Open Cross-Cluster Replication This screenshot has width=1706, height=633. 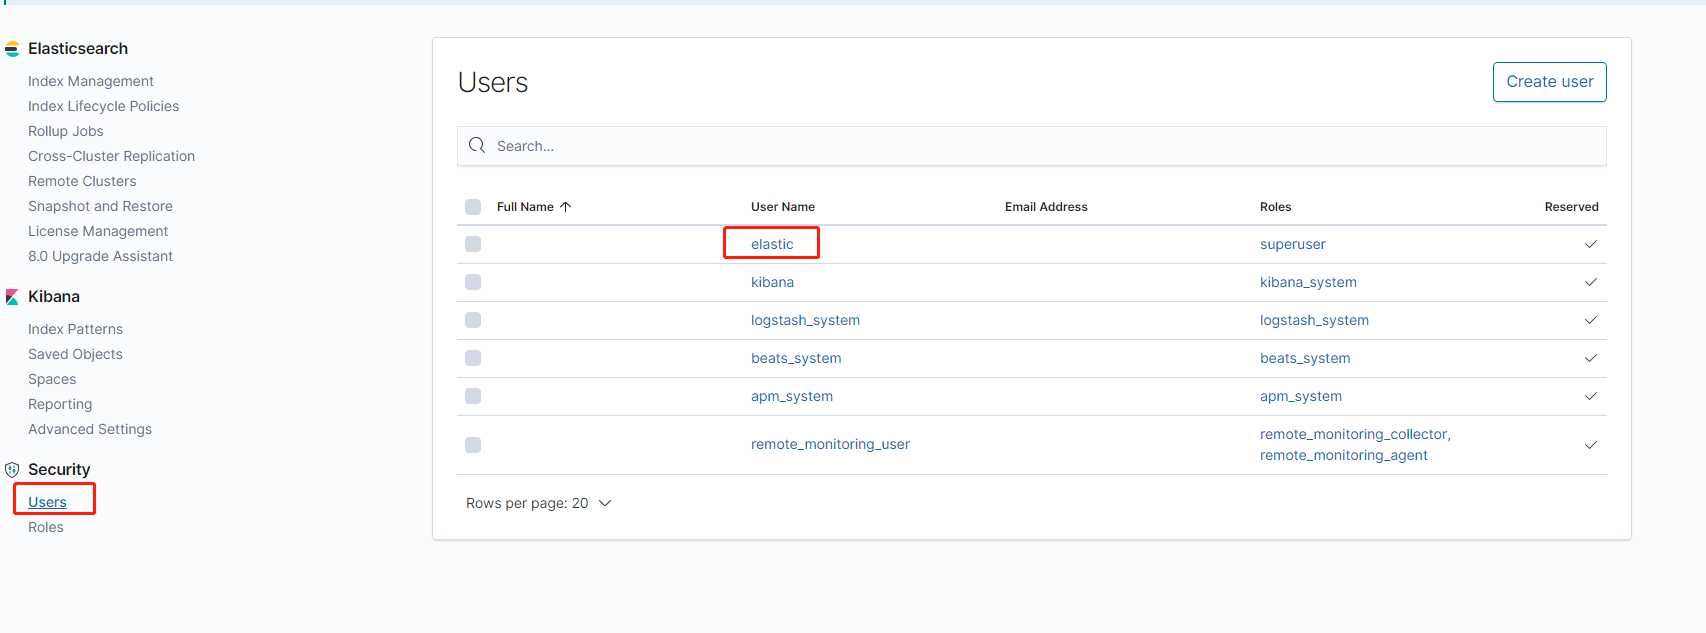[112, 156]
